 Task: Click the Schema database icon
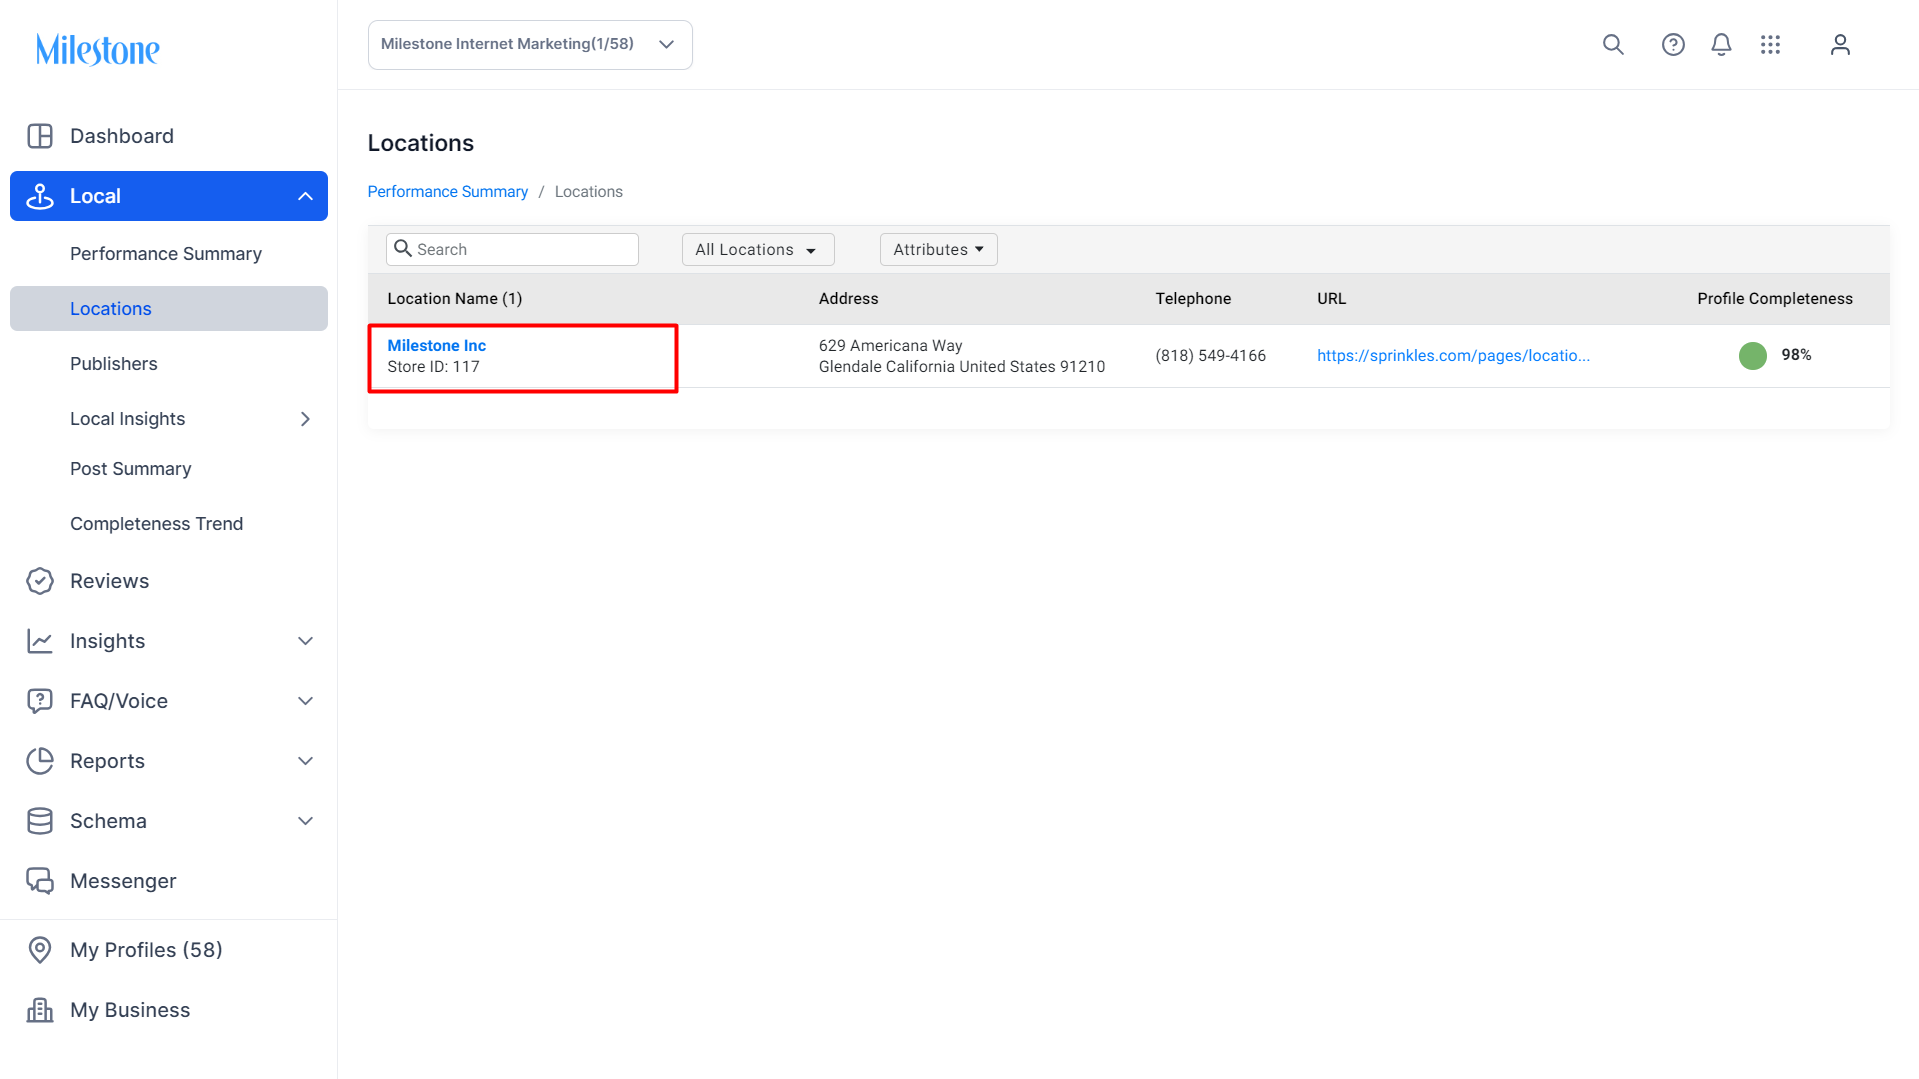[x=40, y=821]
